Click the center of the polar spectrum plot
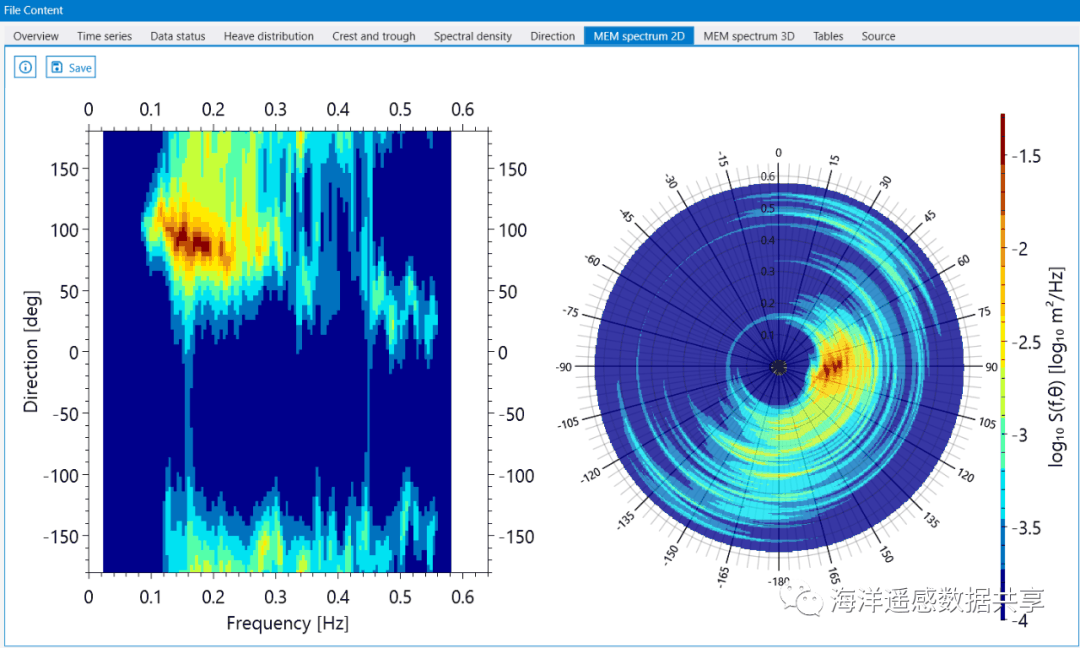This screenshot has width=1080, height=648. (x=779, y=367)
